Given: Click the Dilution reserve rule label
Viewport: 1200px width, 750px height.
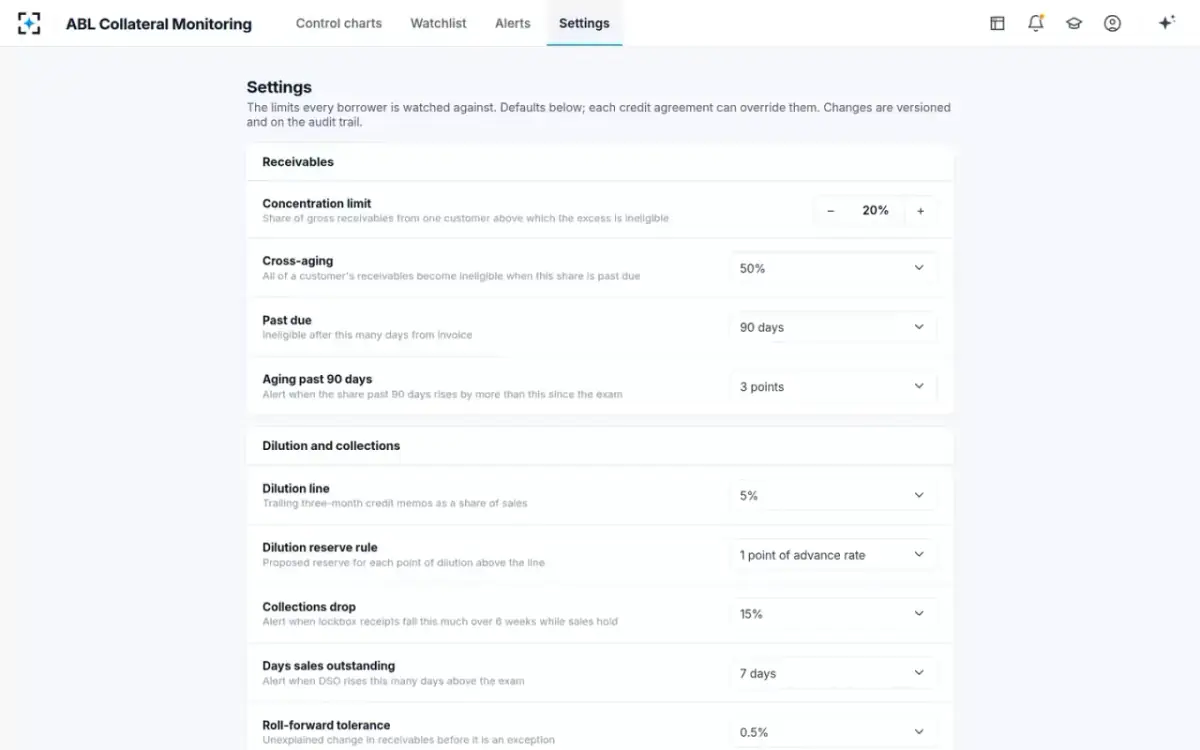Looking at the screenshot, I should 320,547.
